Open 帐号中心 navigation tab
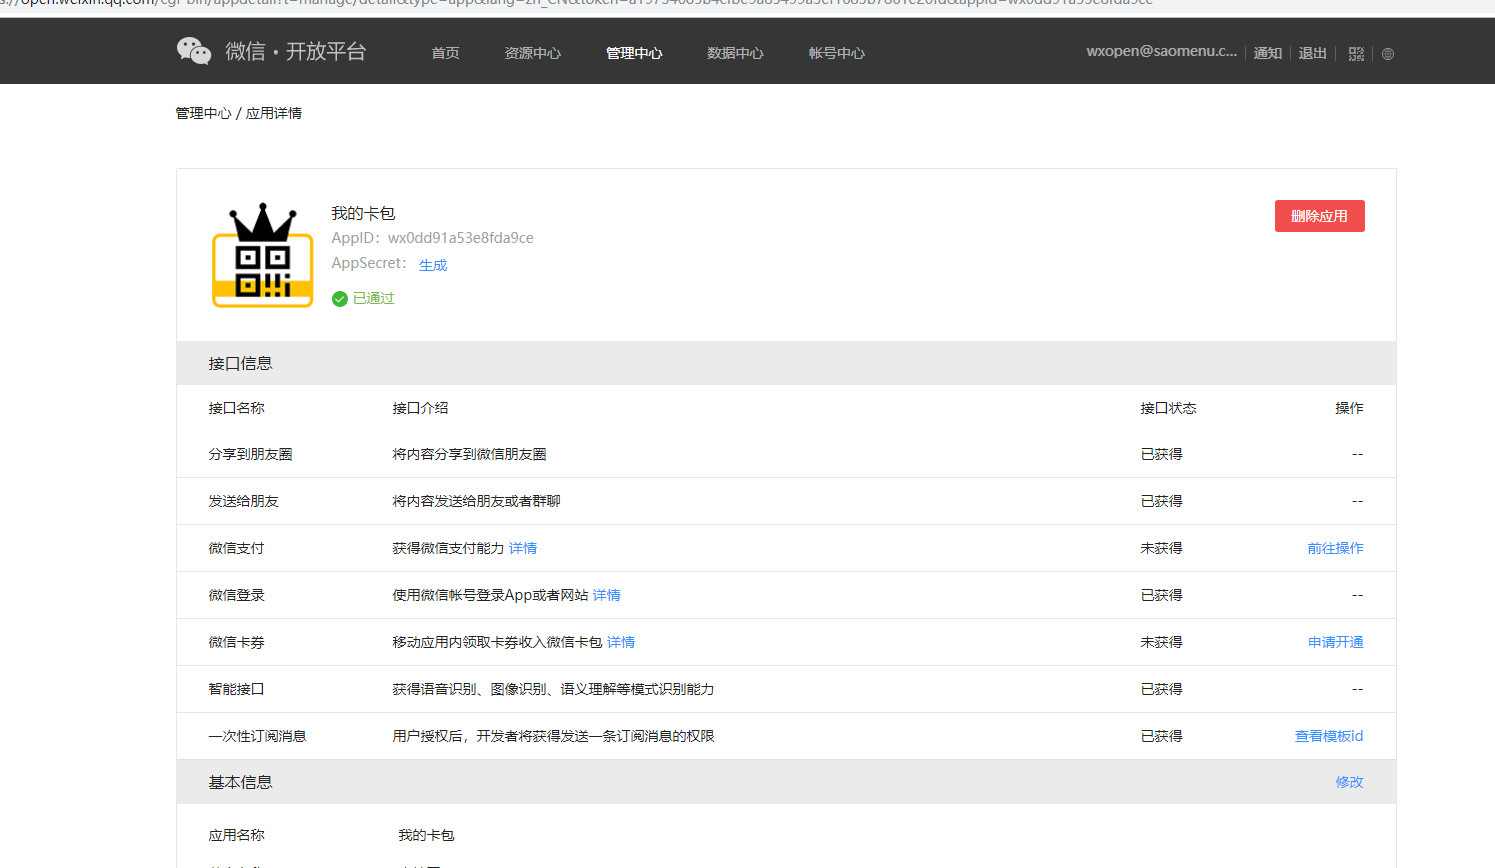Viewport: 1495px width, 868px height. pyautogui.click(x=836, y=53)
